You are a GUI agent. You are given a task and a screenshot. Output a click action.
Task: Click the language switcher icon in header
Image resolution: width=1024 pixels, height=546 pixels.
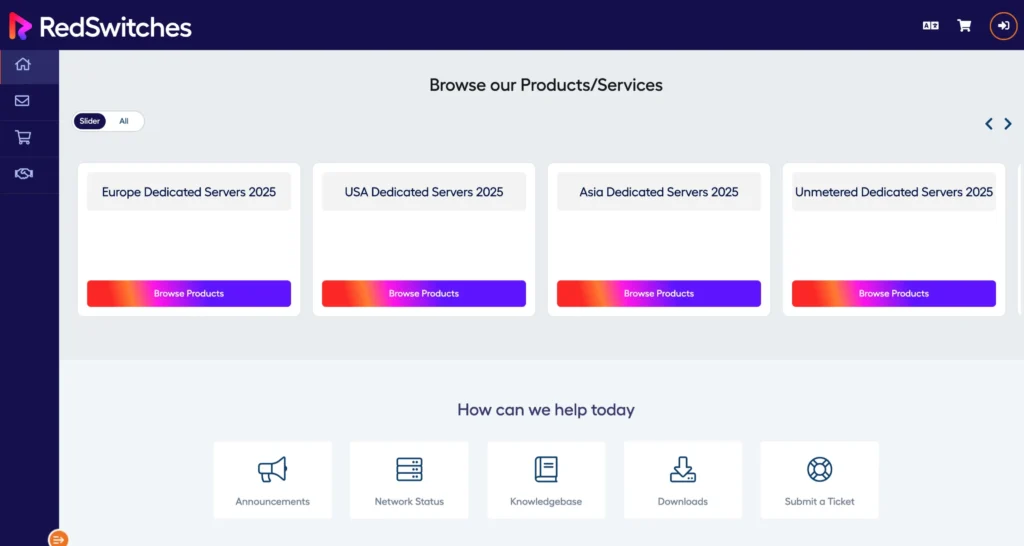coord(930,26)
